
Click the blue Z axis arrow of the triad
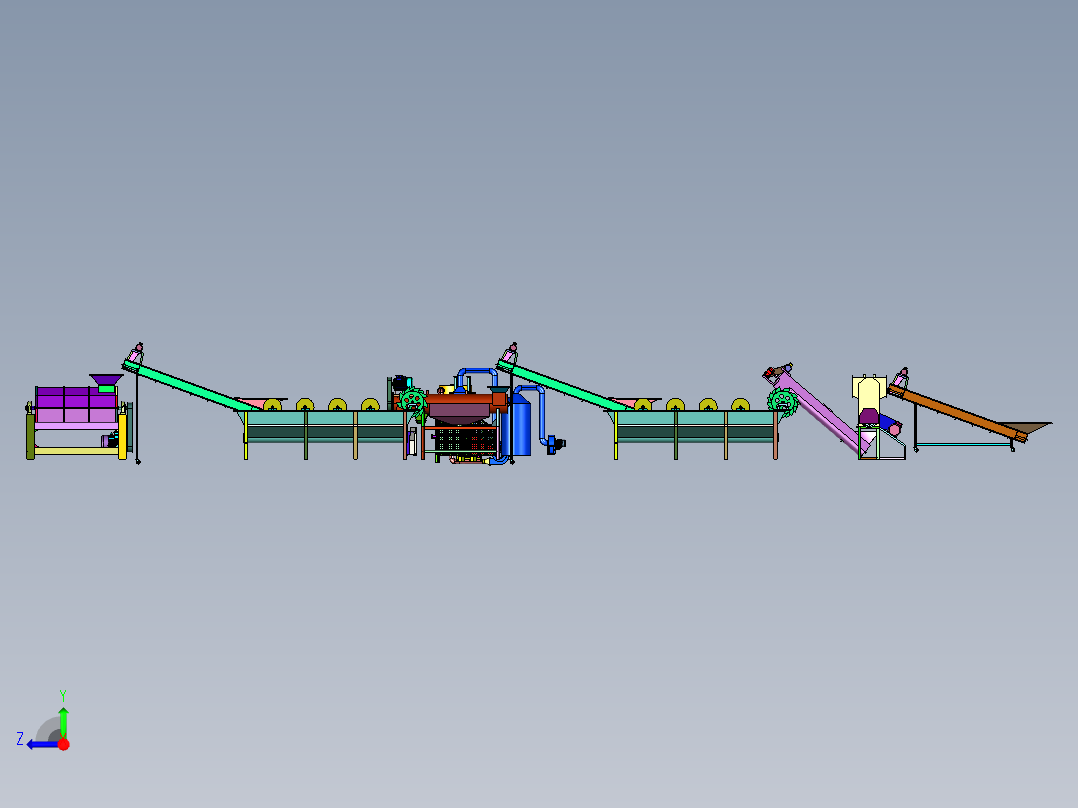click(x=43, y=745)
